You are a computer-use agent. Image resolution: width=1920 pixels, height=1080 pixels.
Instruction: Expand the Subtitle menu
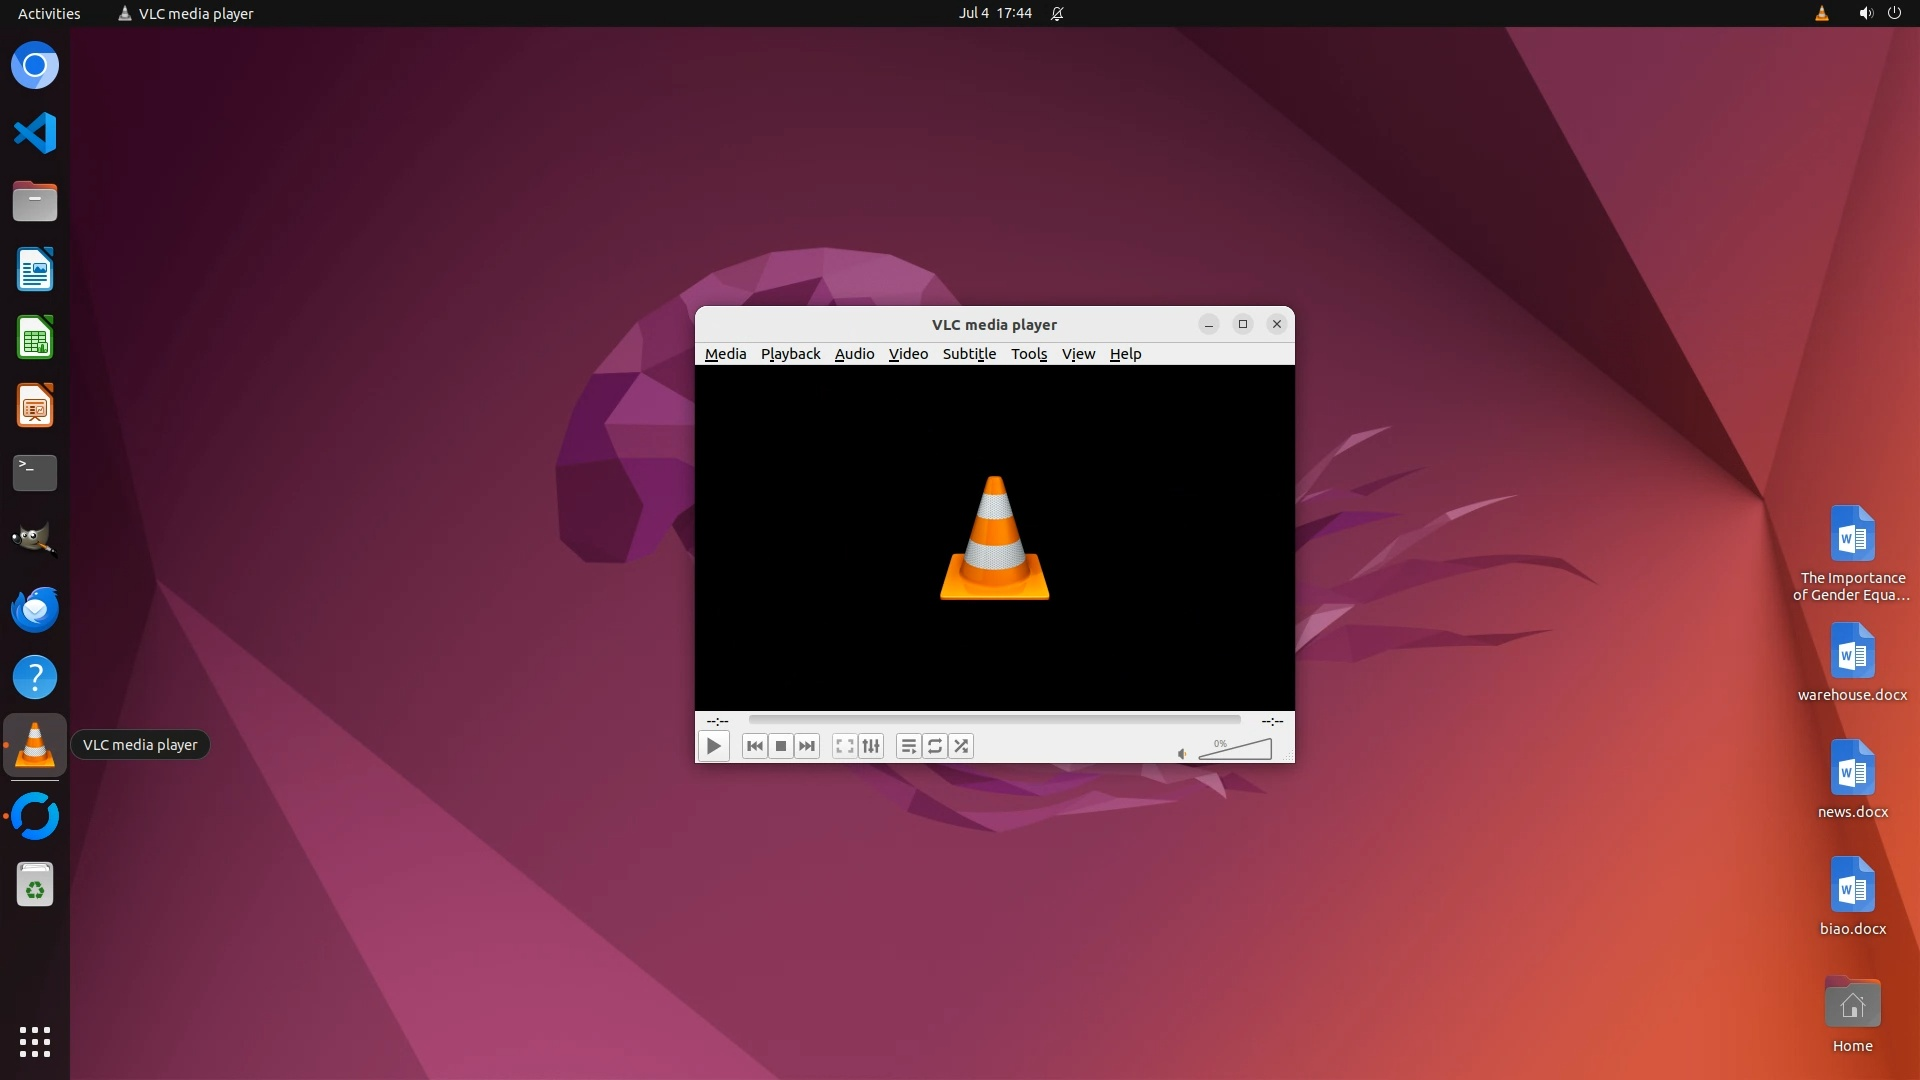[969, 354]
